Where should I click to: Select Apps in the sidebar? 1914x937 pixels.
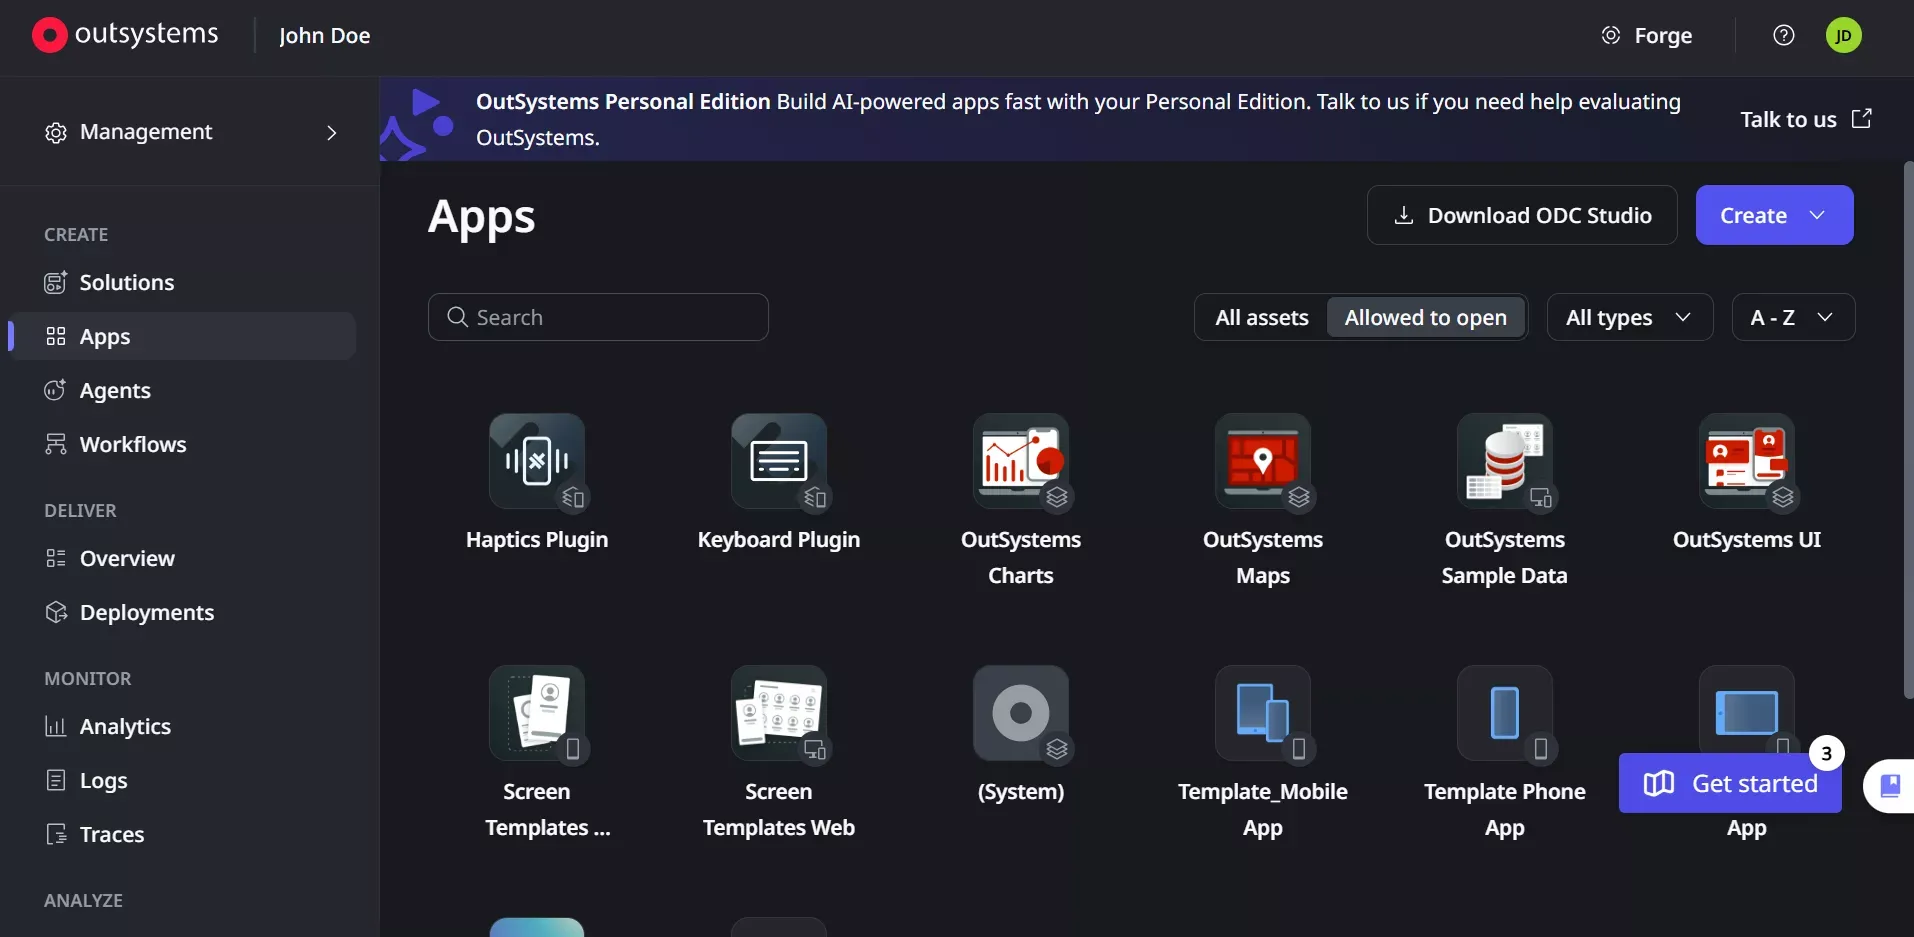pos(184,336)
